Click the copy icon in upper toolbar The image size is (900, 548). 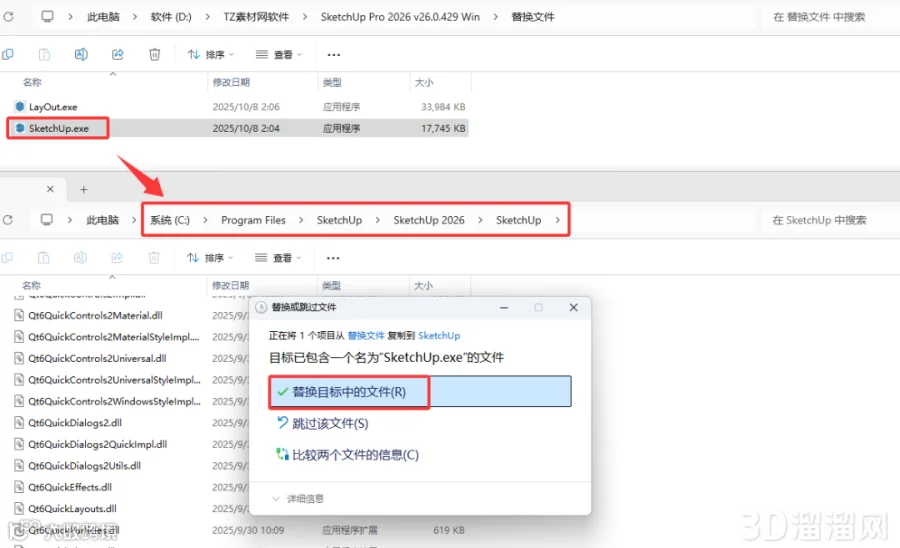8,55
